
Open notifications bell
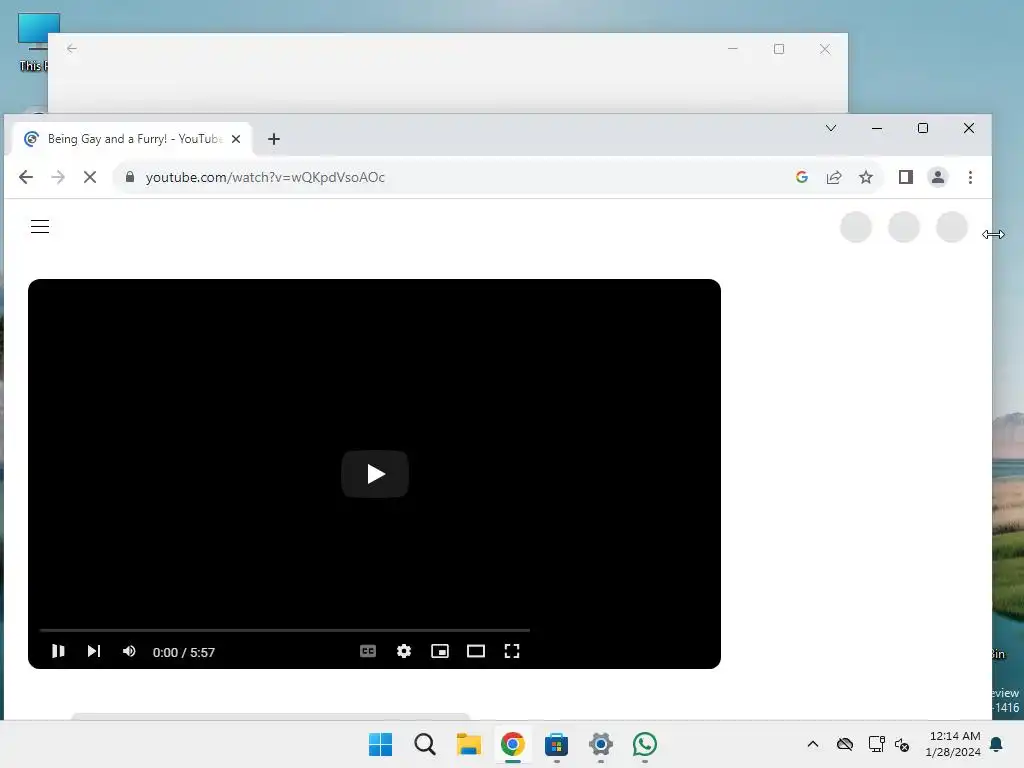(997, 744)
